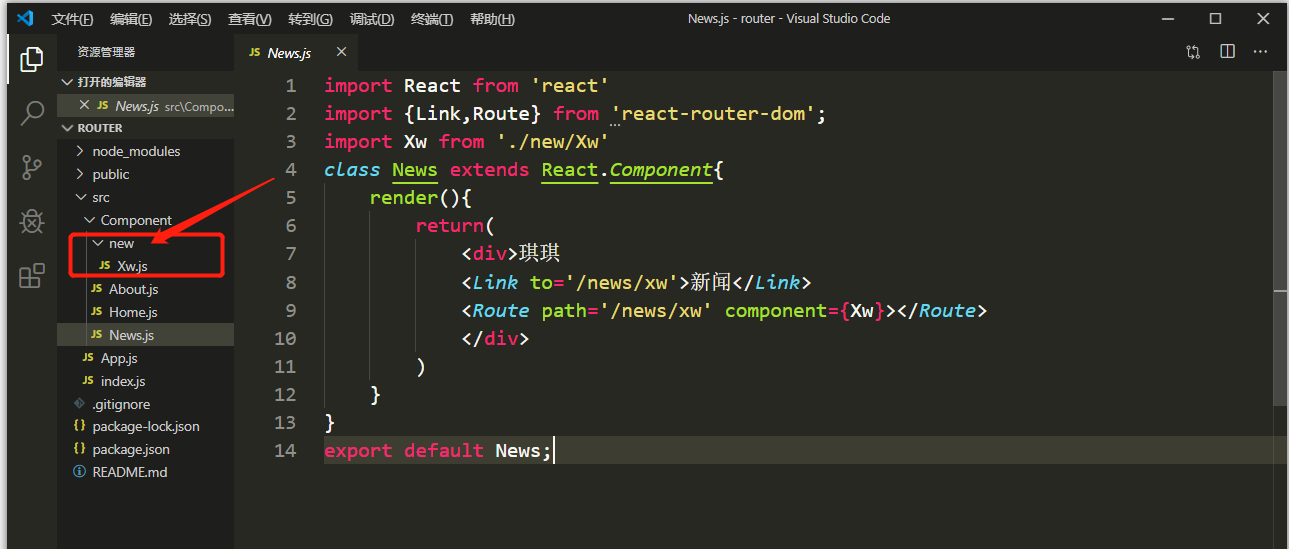Open the 终端(T) menu

pyautogui.click(x=432, y=19)
